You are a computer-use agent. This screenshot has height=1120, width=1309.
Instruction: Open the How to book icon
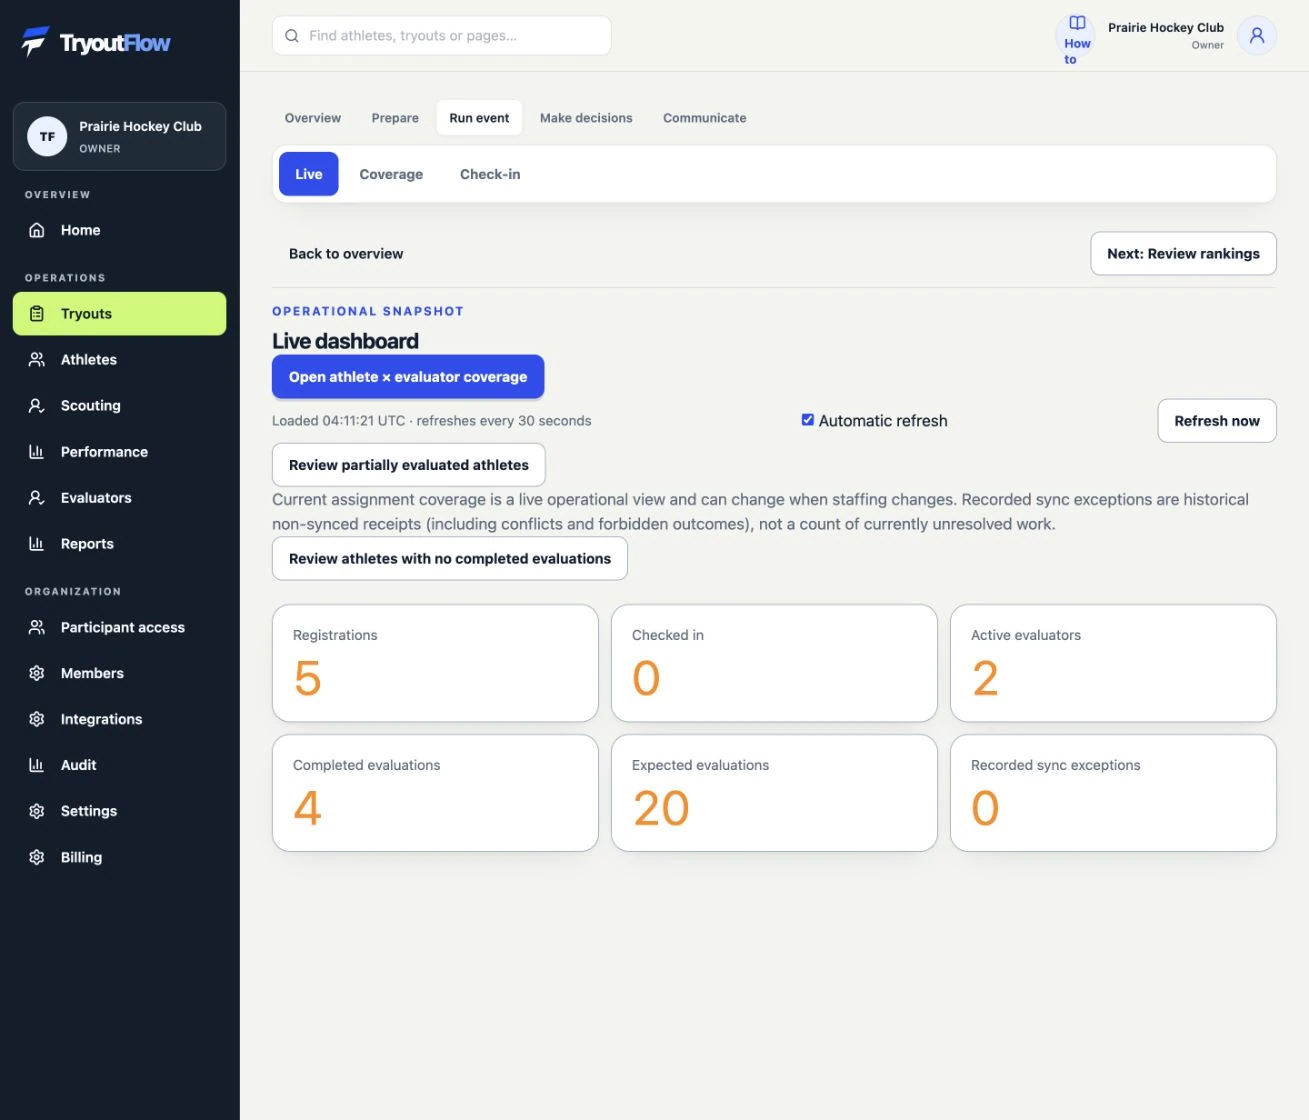pos(1077,23)
